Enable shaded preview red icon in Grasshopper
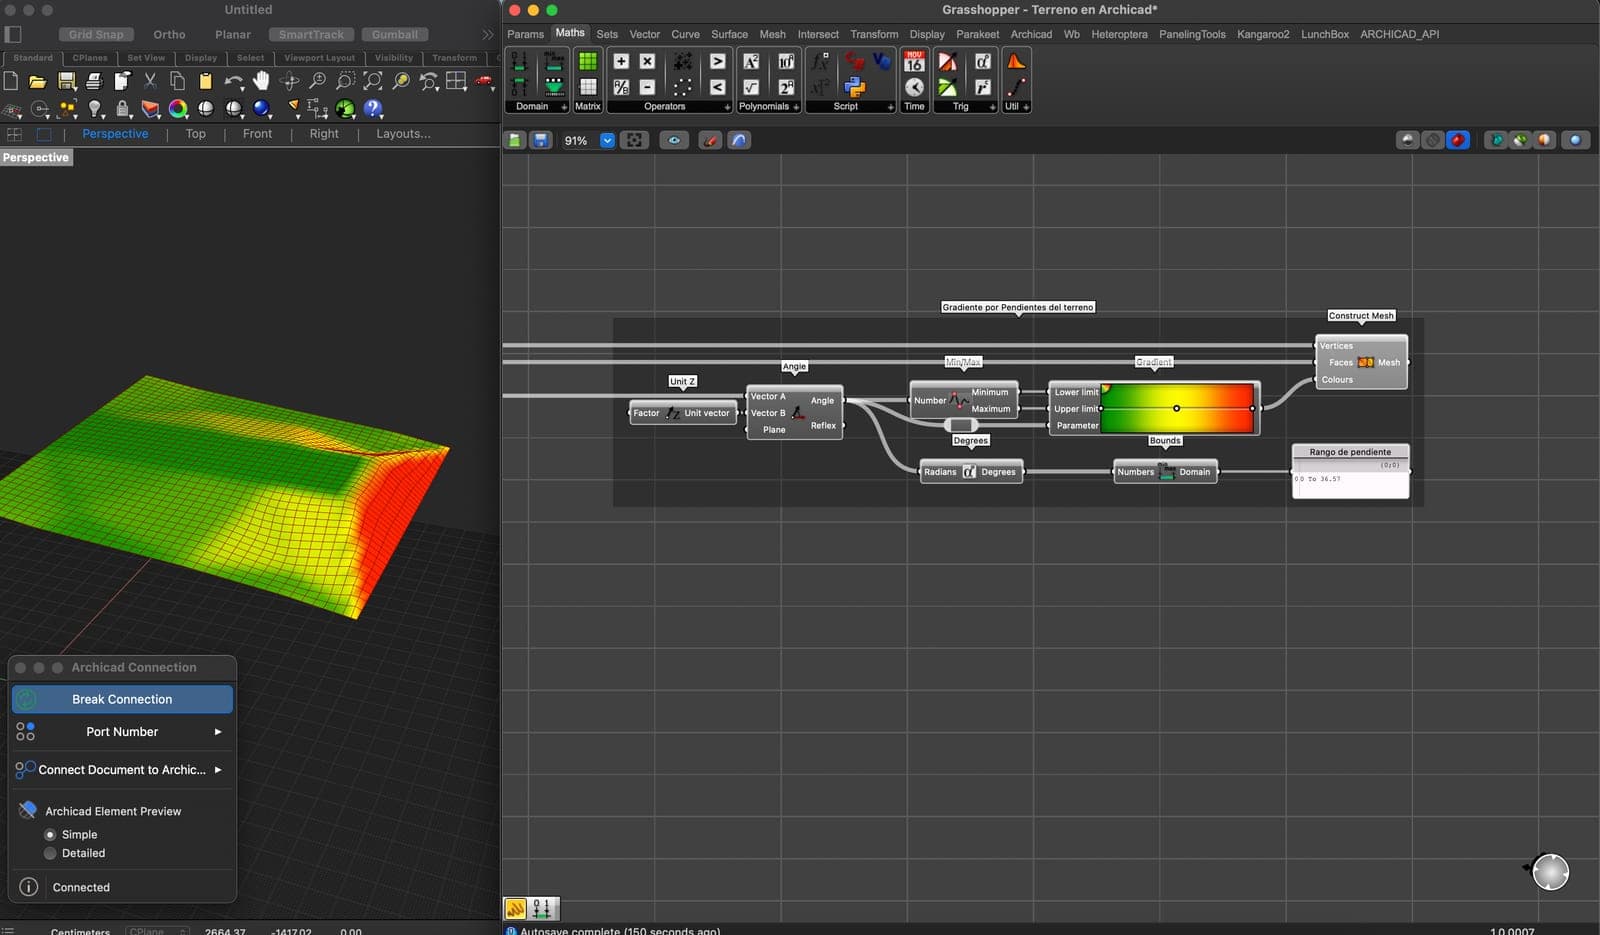Viewport: 1600px width, 935px height. [x=1458, y=140]
